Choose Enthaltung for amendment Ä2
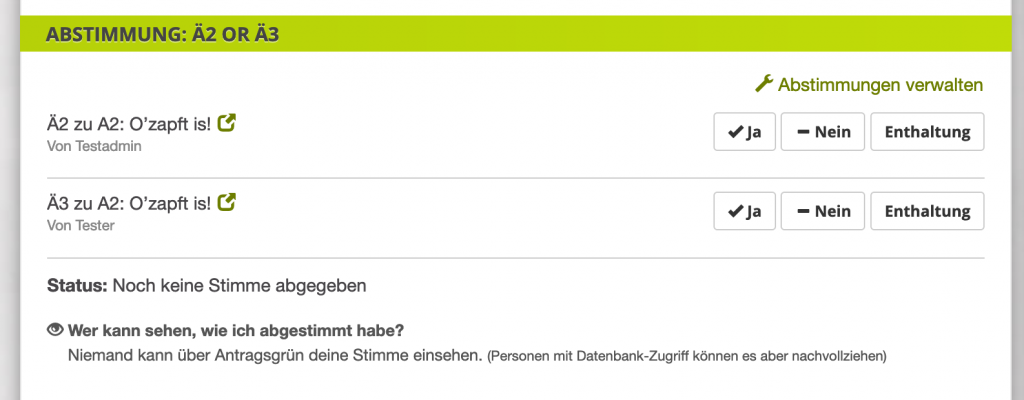1024x400 pixels. (x=927, y=132)
